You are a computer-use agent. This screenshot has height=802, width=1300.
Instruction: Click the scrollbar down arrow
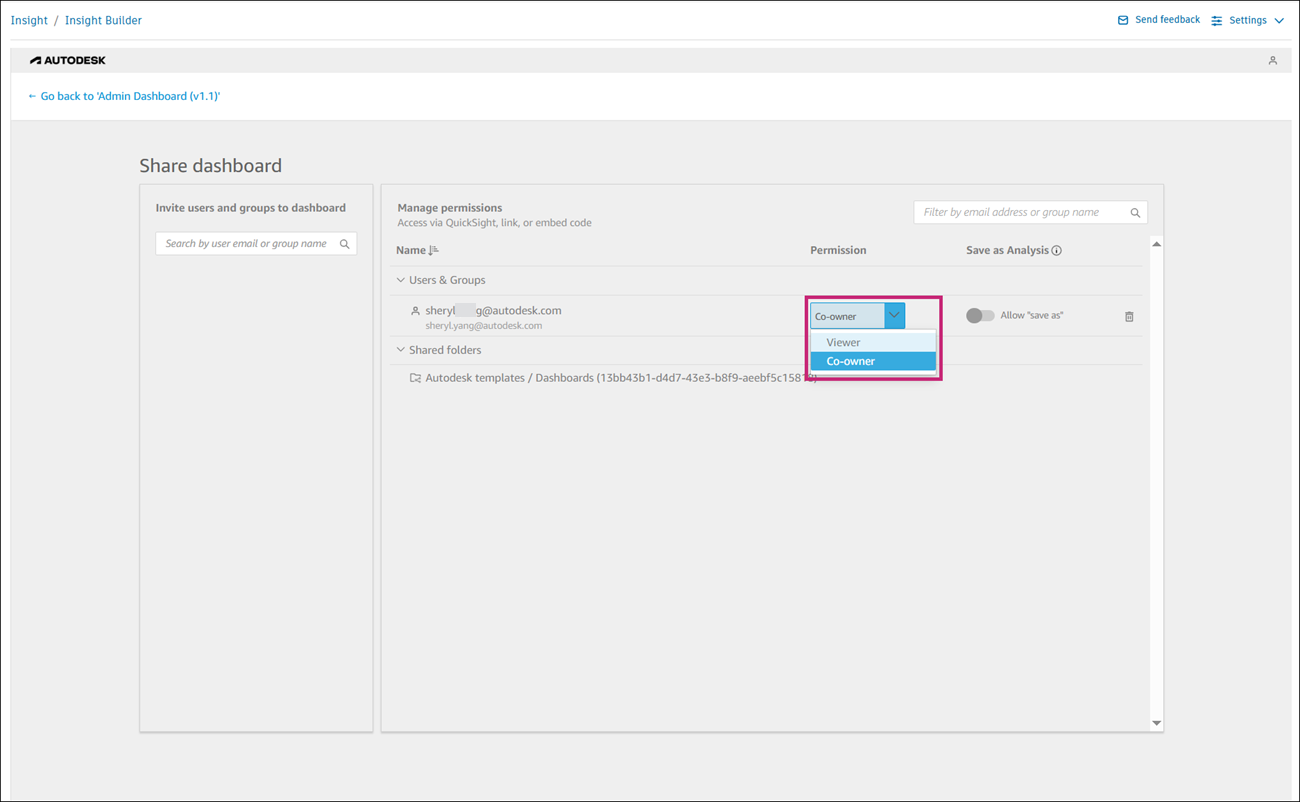tap(1157, 723)
